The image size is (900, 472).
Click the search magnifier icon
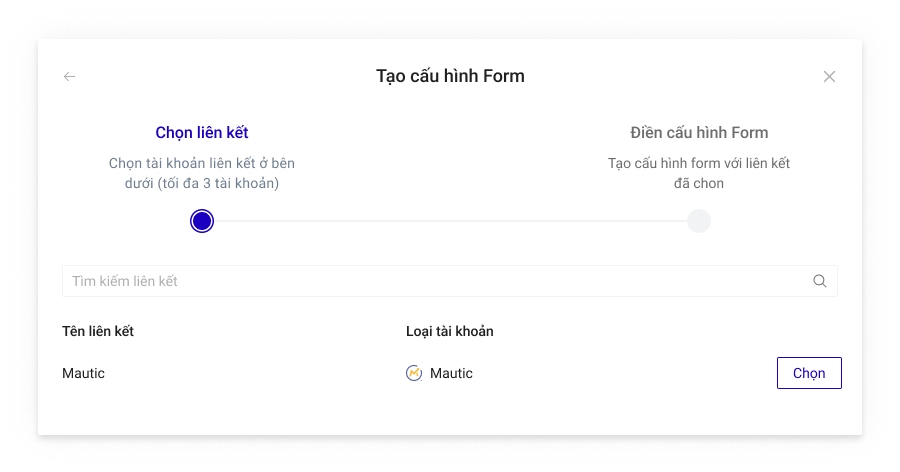[x=820, y=281]
